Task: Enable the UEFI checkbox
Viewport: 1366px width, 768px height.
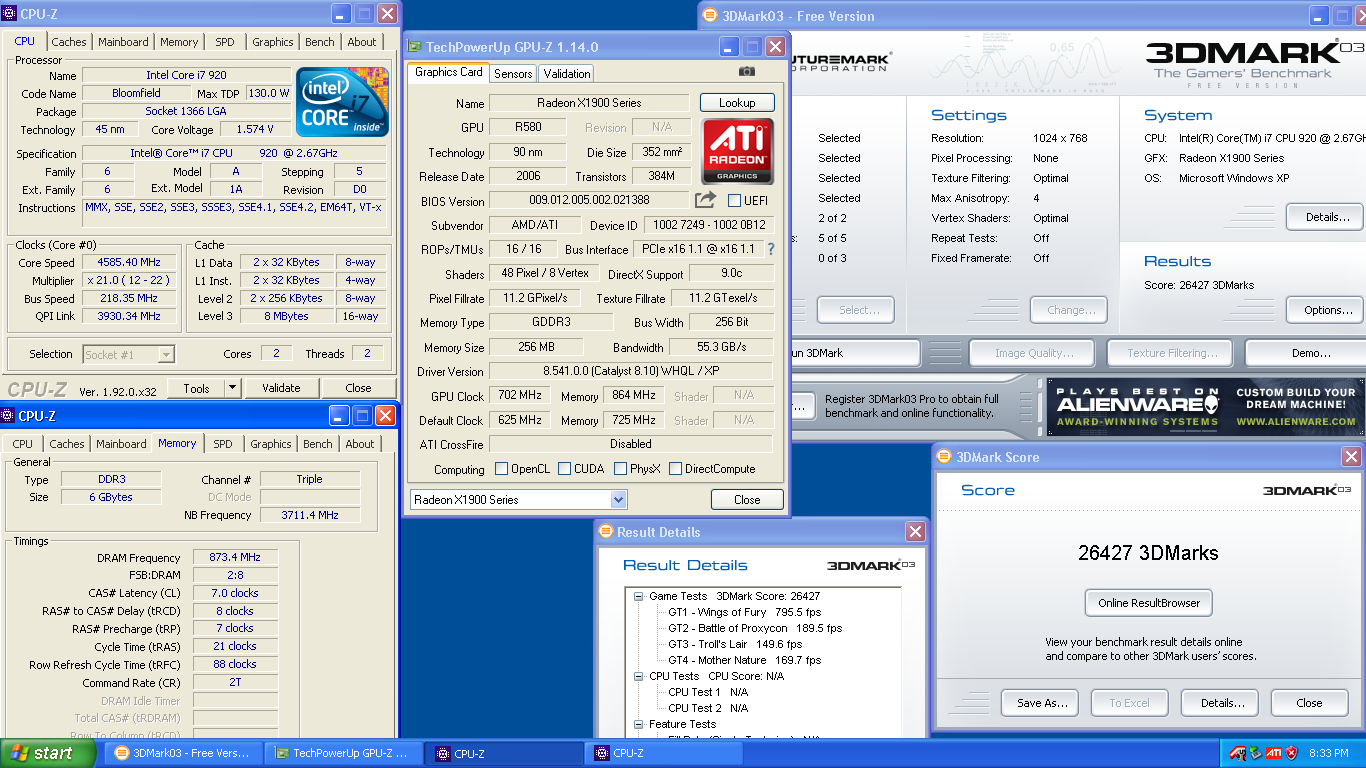Action: pos(735,201)
